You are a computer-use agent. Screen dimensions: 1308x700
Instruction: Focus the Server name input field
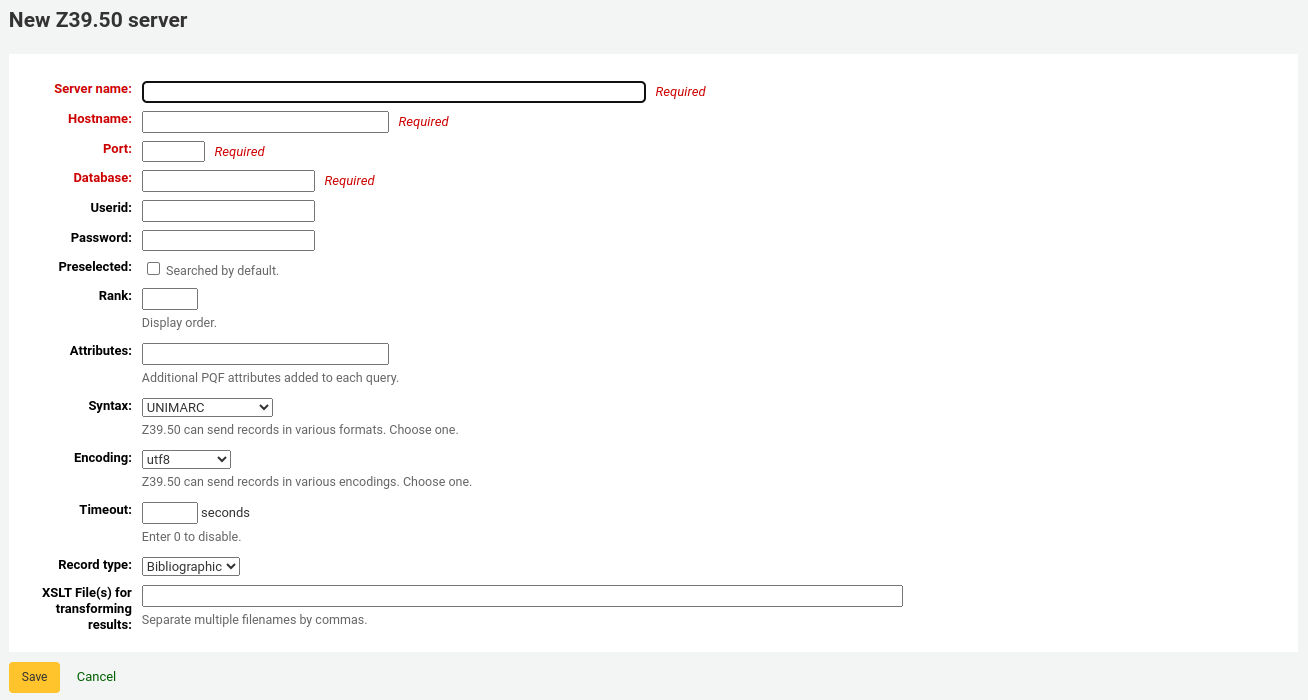[x=394, y=92]
